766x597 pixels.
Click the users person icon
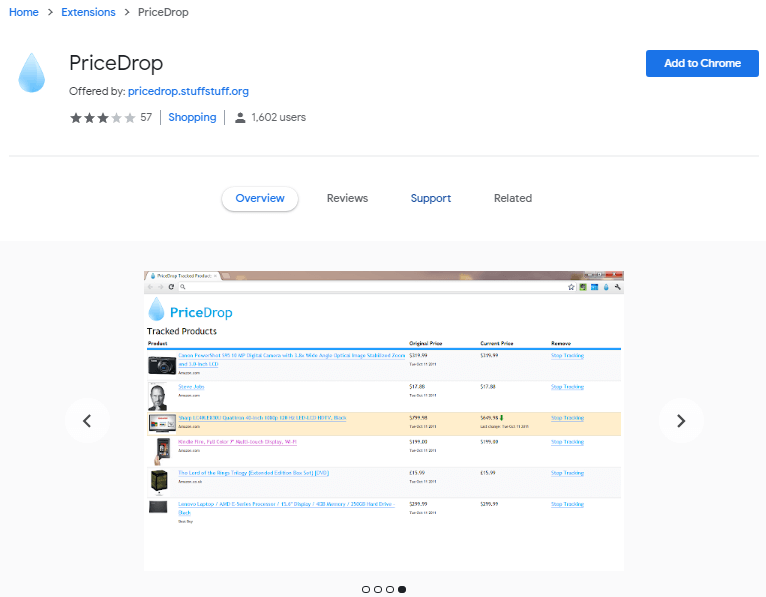coord(240,118)
